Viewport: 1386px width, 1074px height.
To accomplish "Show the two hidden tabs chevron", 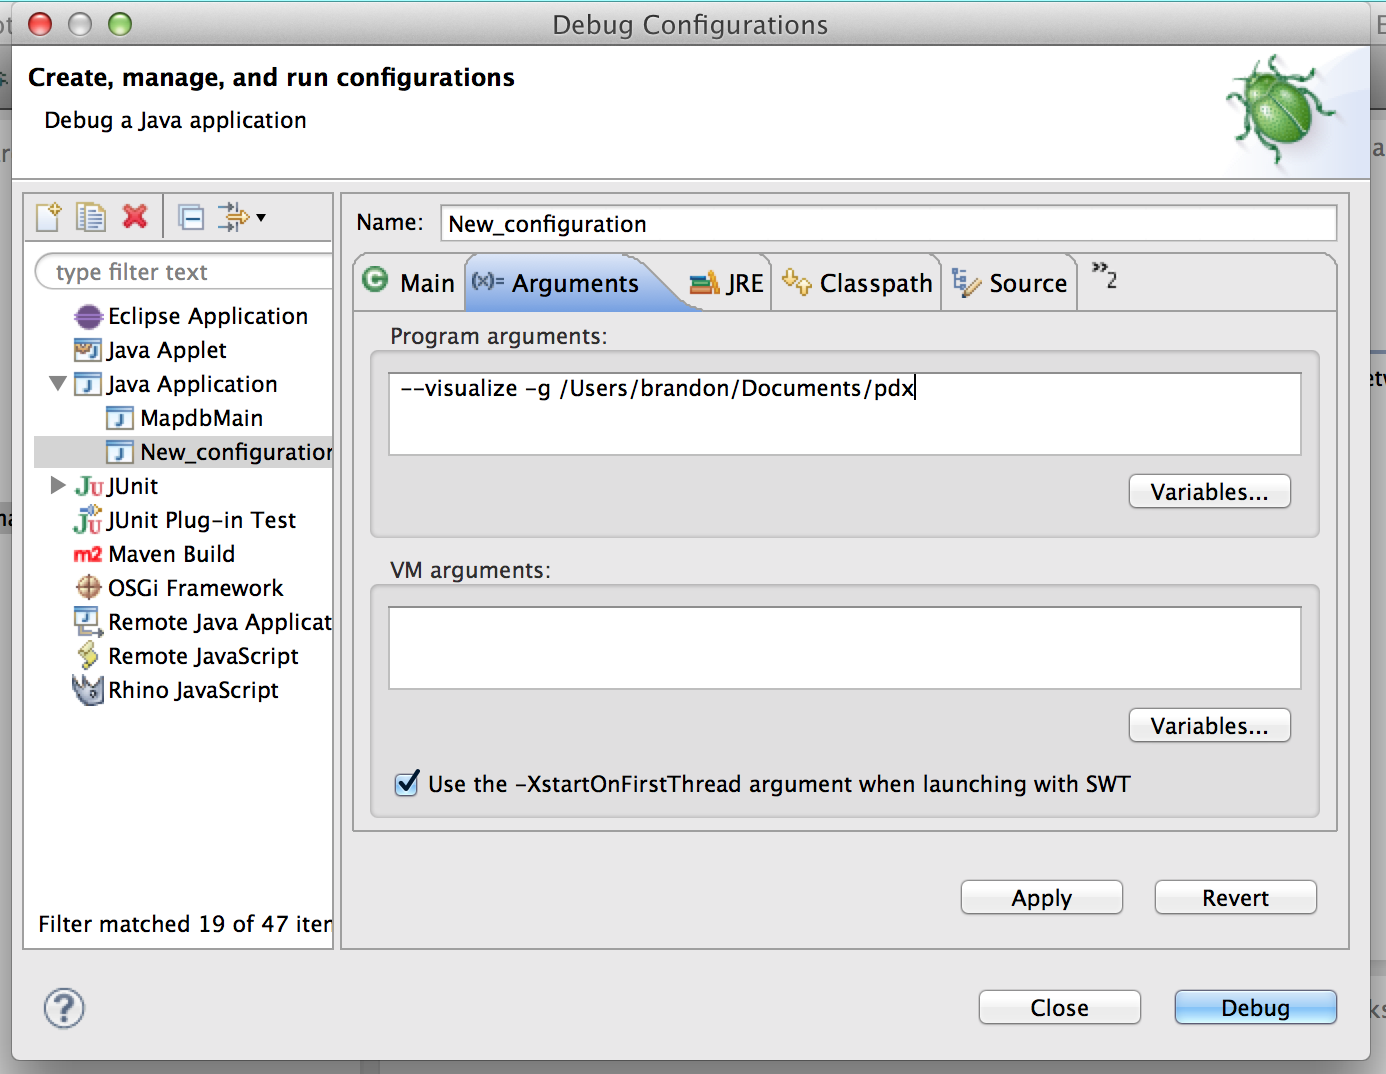I will 1104,275.
